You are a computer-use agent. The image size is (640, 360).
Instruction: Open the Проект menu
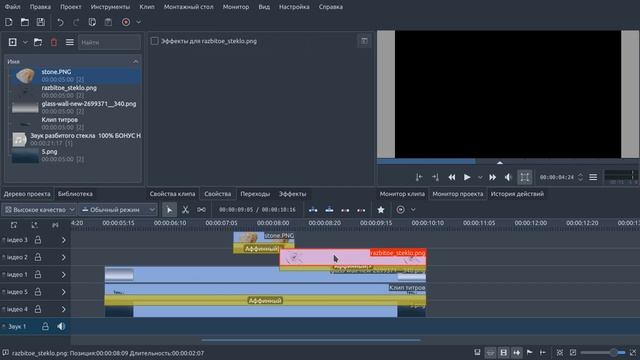(x=71, y=7)
